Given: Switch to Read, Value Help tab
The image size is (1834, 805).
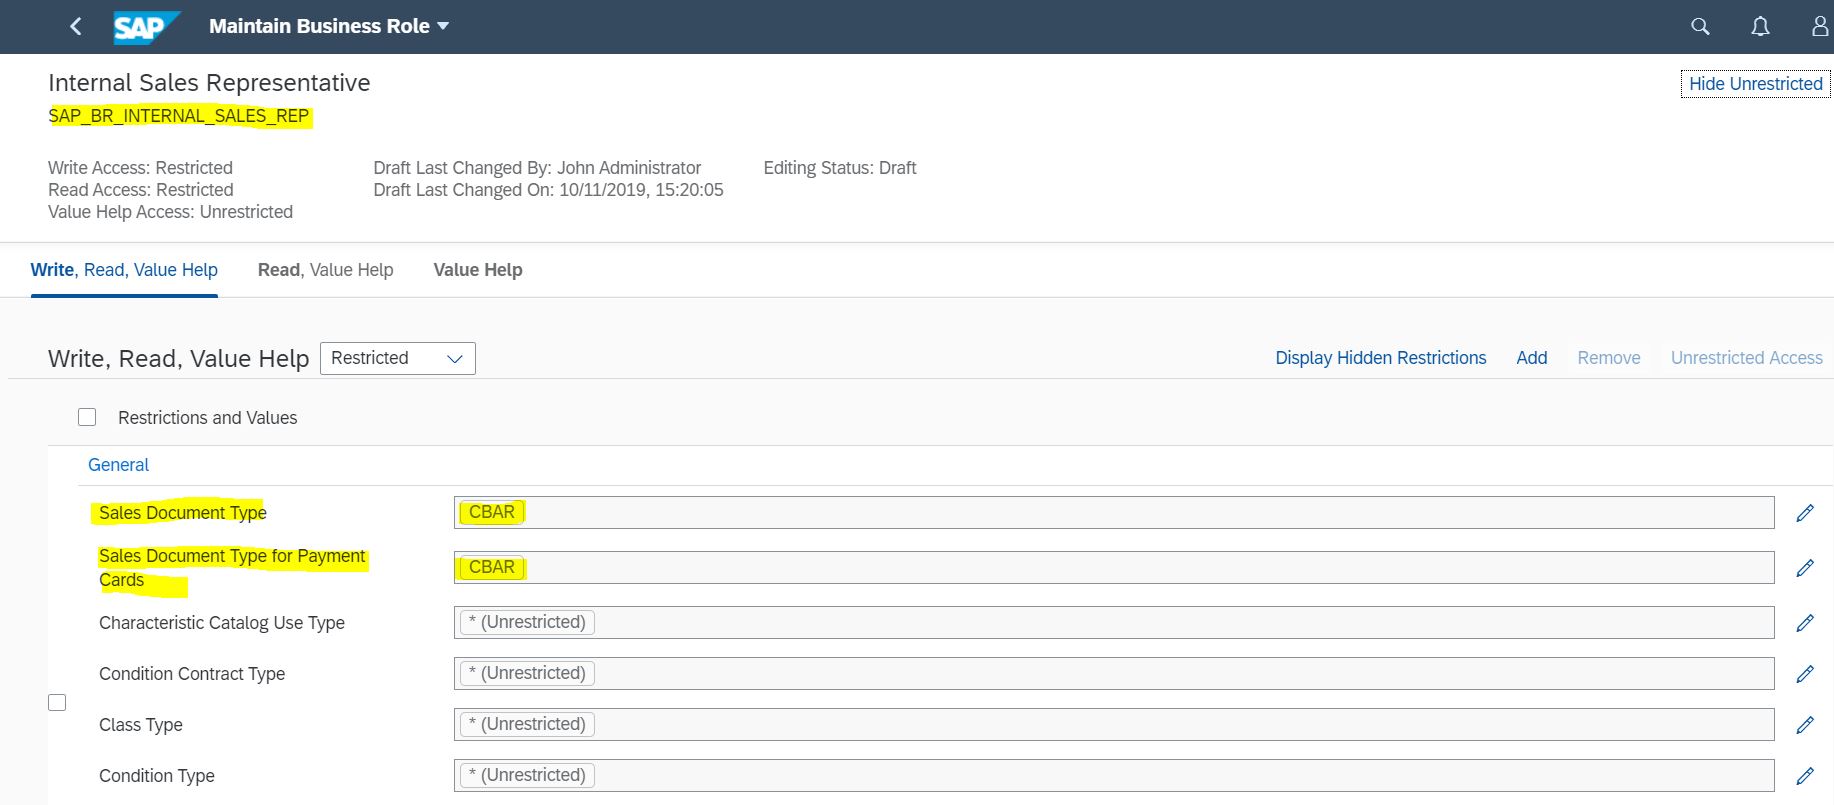Looking at the screenshot, I should click(x=325, y=270).
